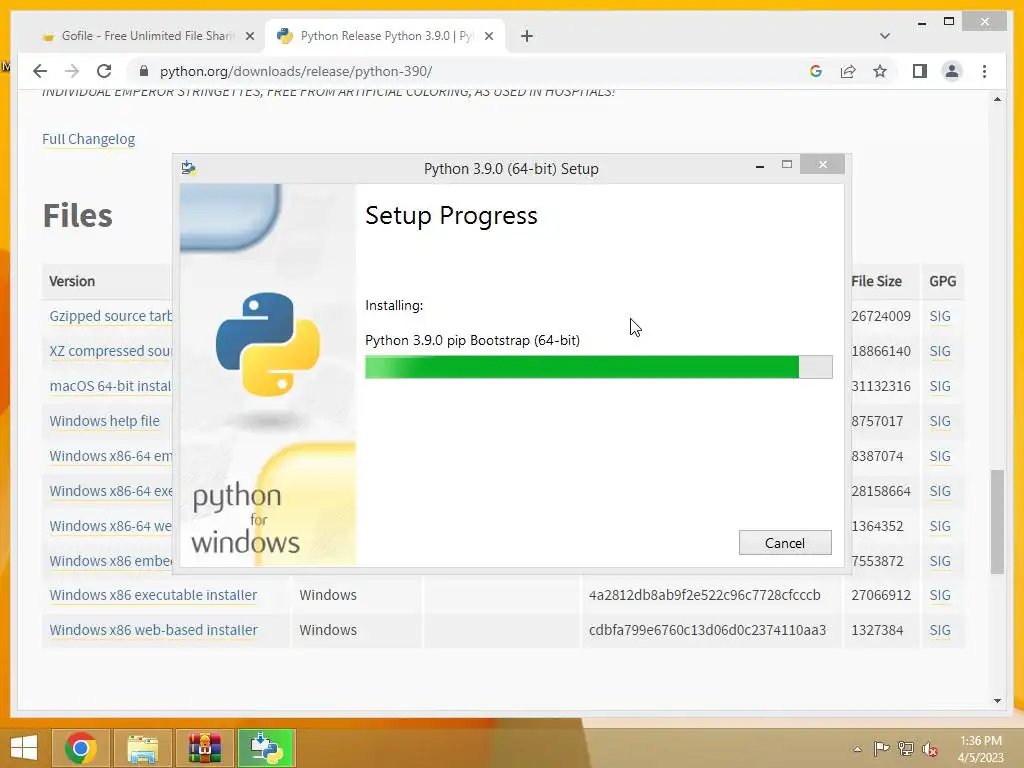Open the Windows help file link
Viewport: 1024px width, 768px height.
[x=104, y=421]
